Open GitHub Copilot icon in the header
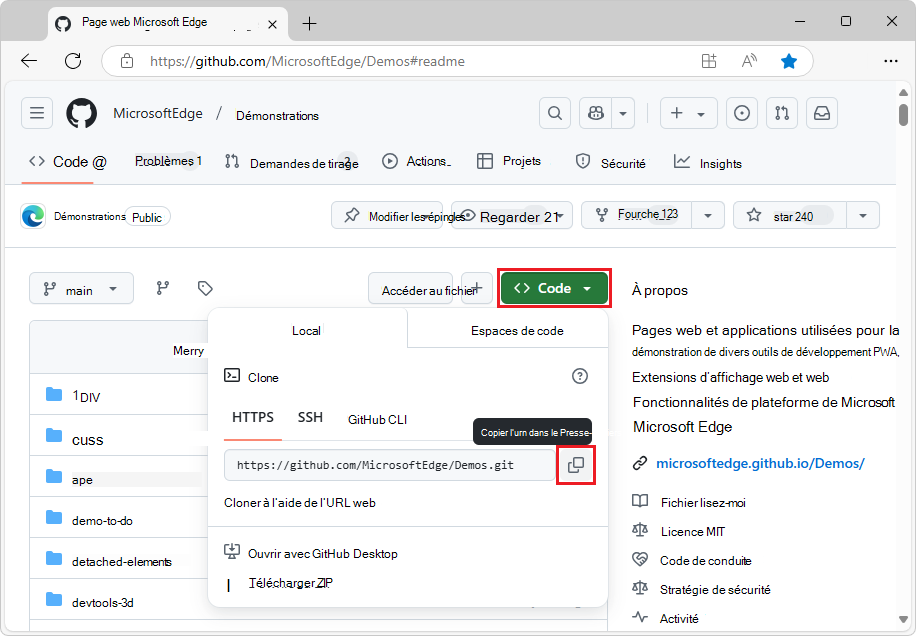Viewport: 916px width, 636px height. [x=595, y=113]
